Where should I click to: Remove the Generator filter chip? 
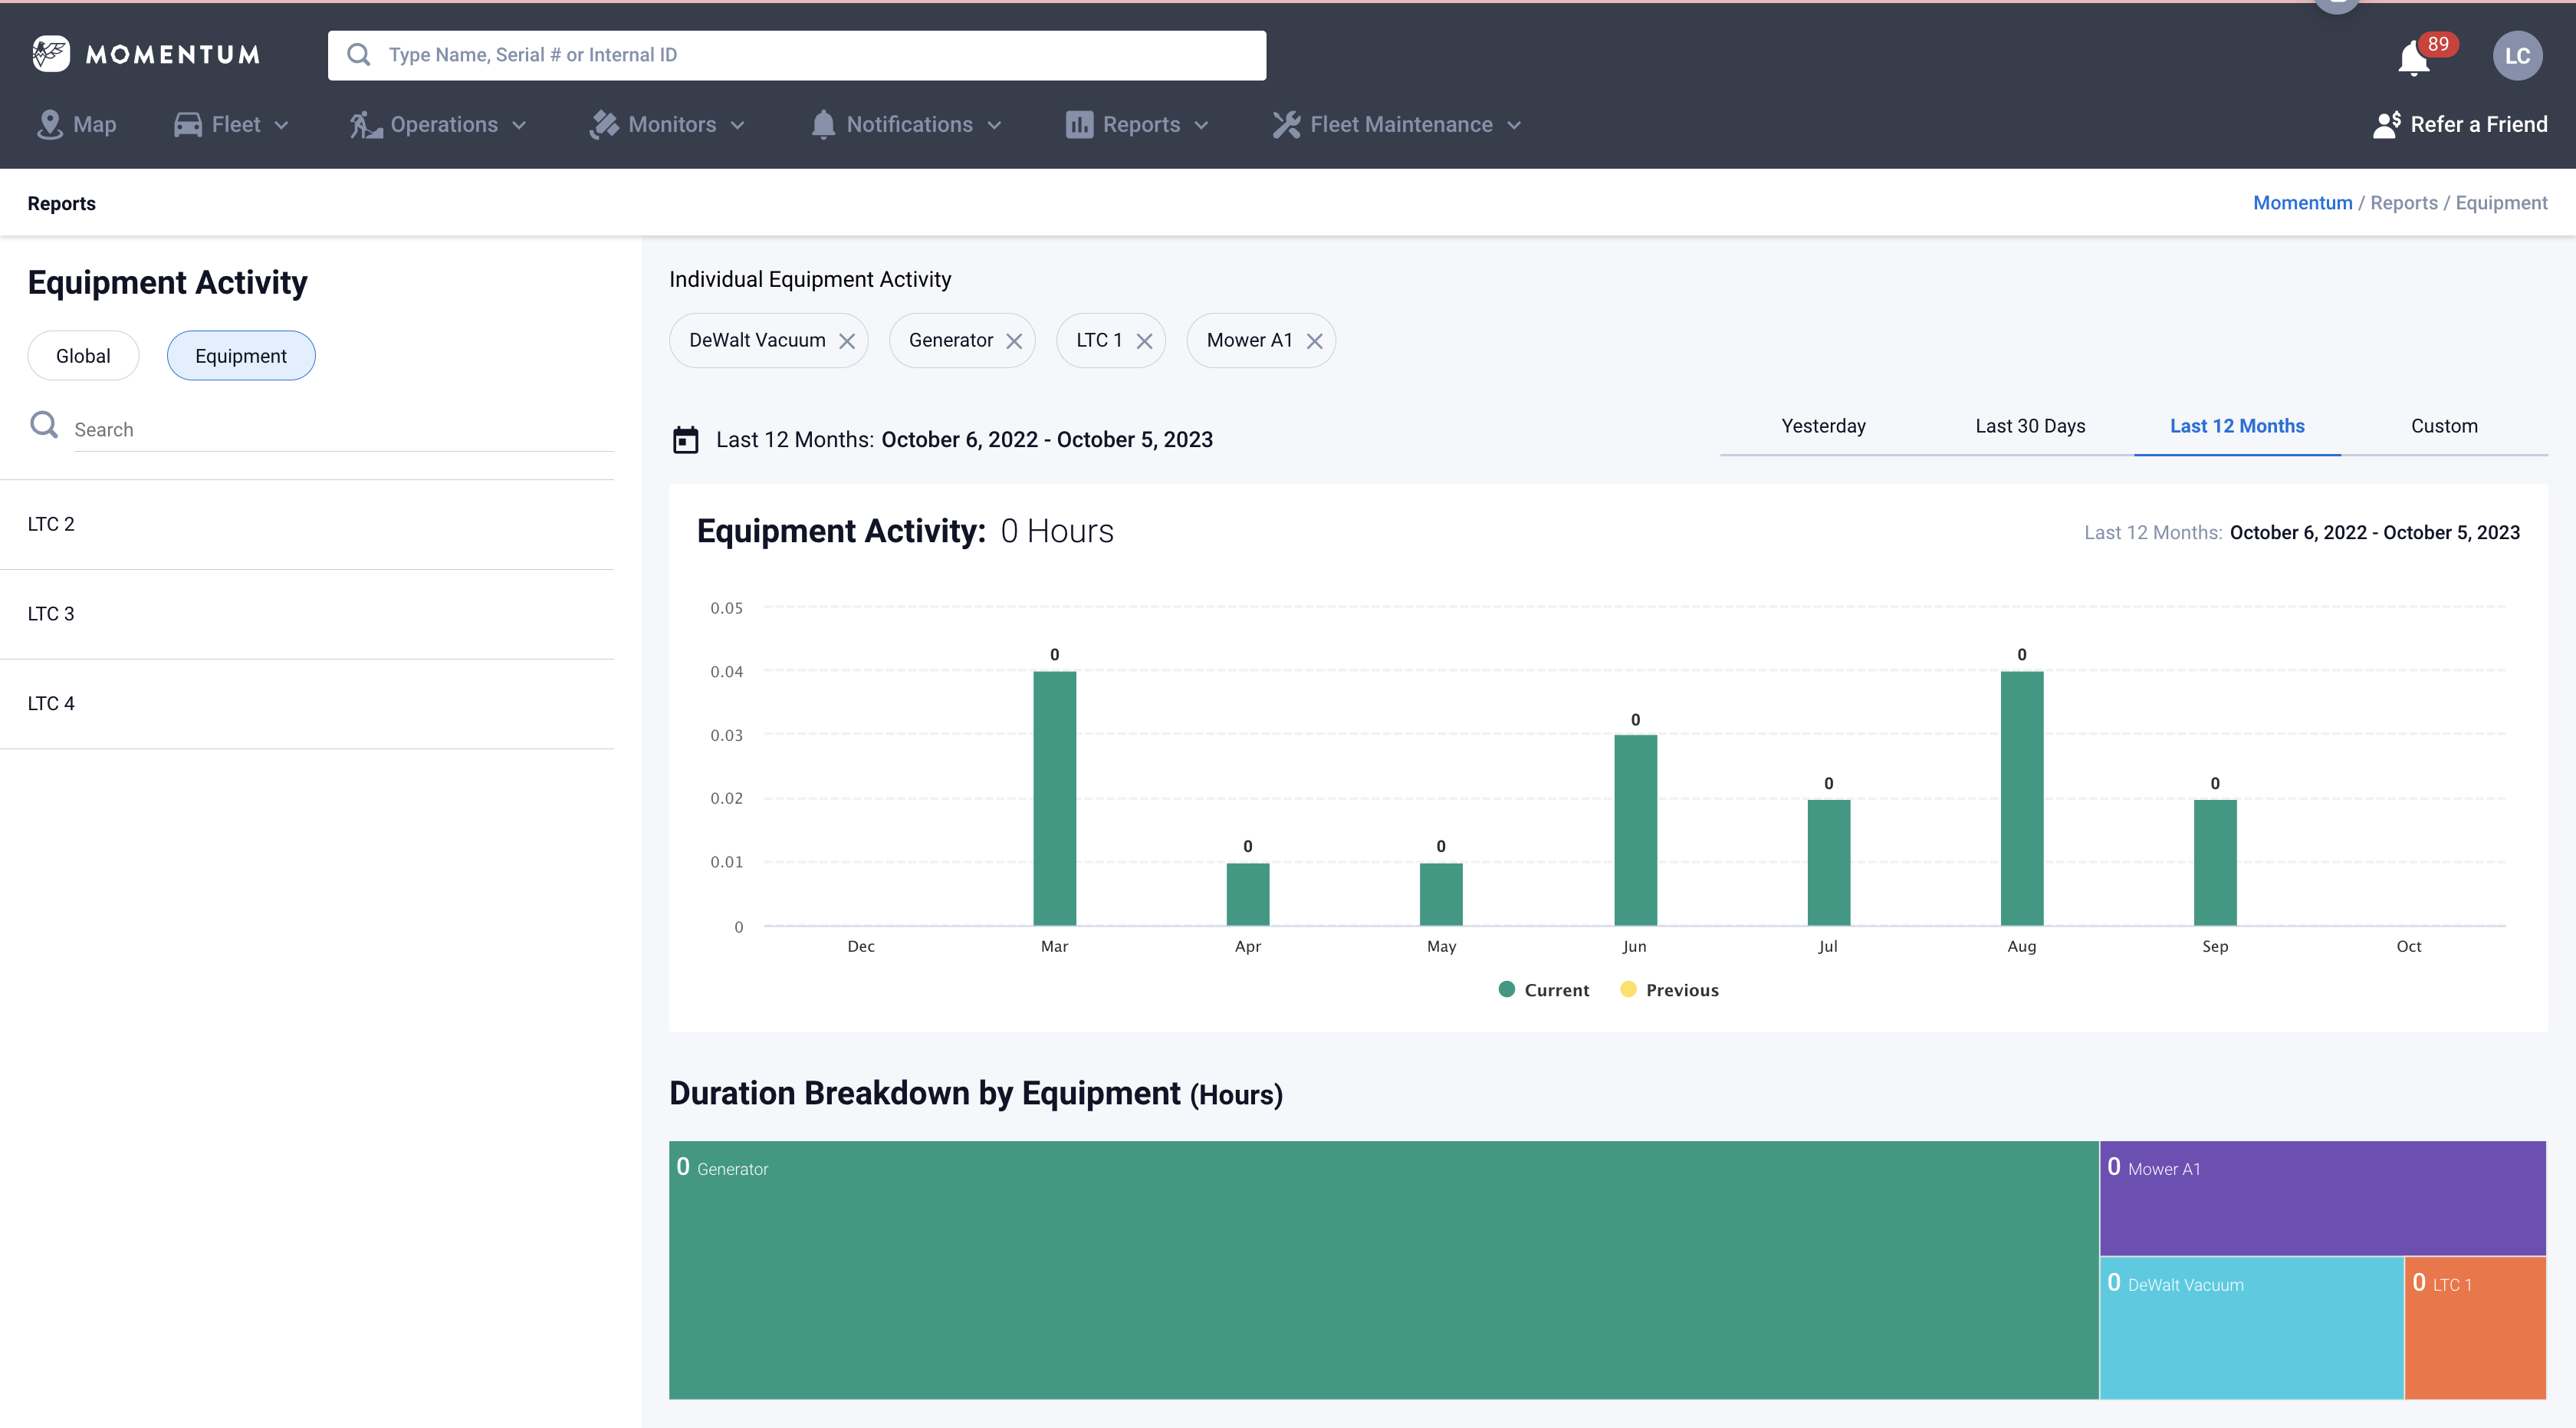click(x=1014, y=341)
